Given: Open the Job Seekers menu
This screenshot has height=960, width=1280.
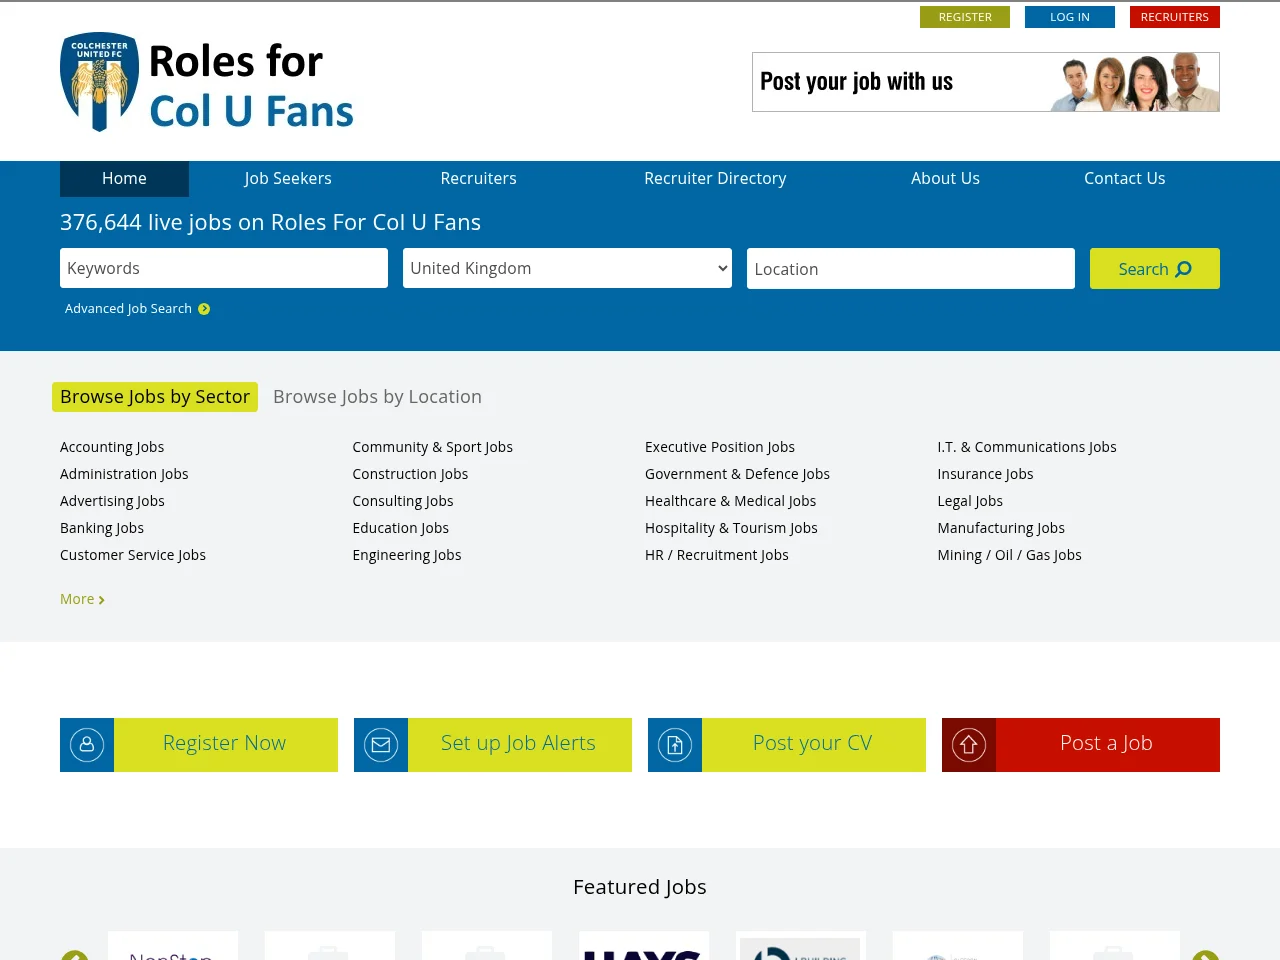Looking at the screenshot, I should tap(288, 178).
